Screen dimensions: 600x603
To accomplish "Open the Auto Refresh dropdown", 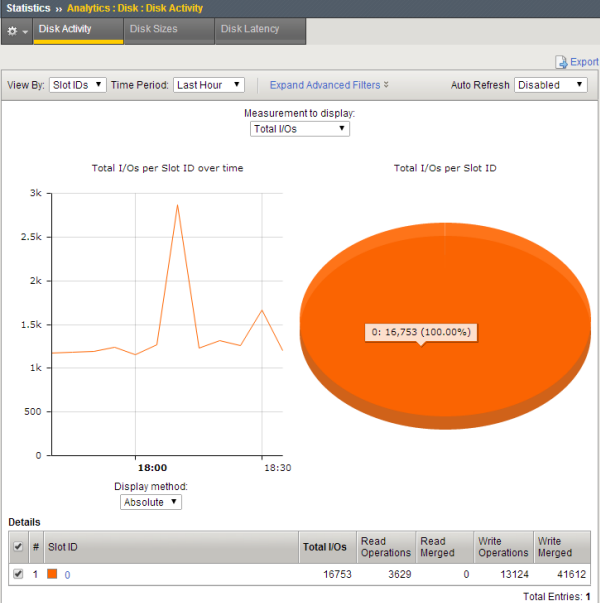I will tap(551, 85).
